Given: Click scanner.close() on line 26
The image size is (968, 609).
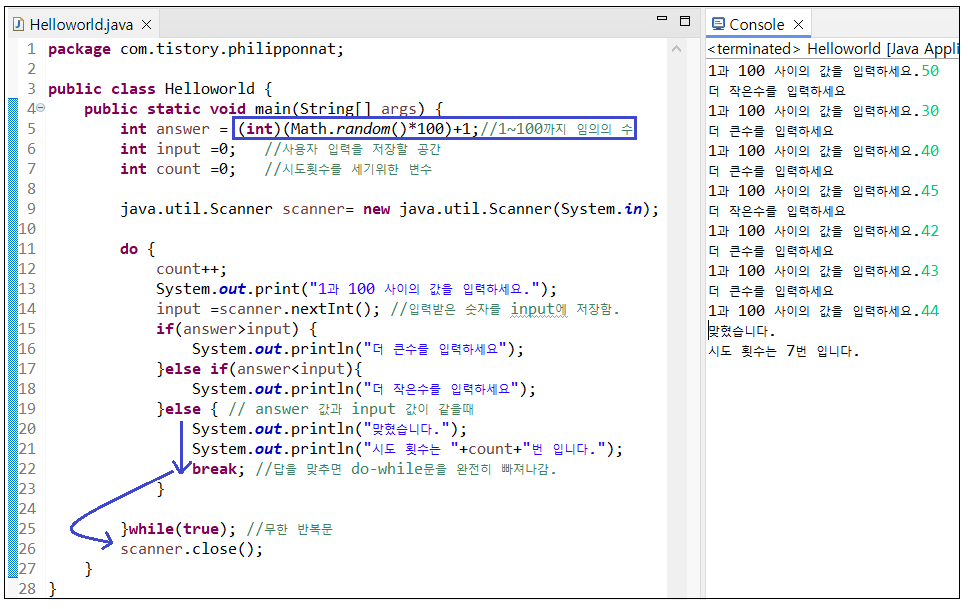Looking at the screenshot, I should pos(191,549).
